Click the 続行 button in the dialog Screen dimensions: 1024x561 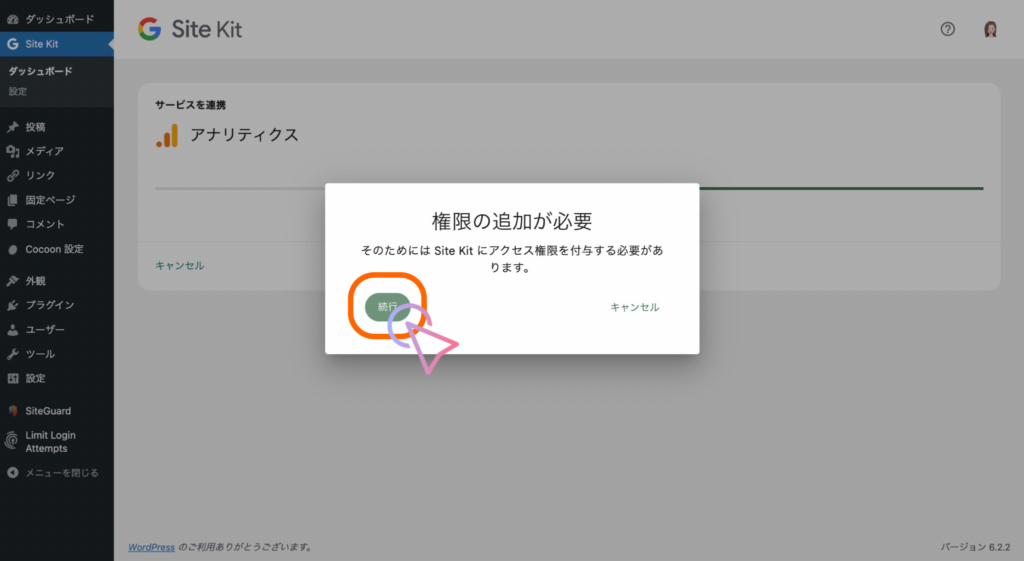[388, 307]
